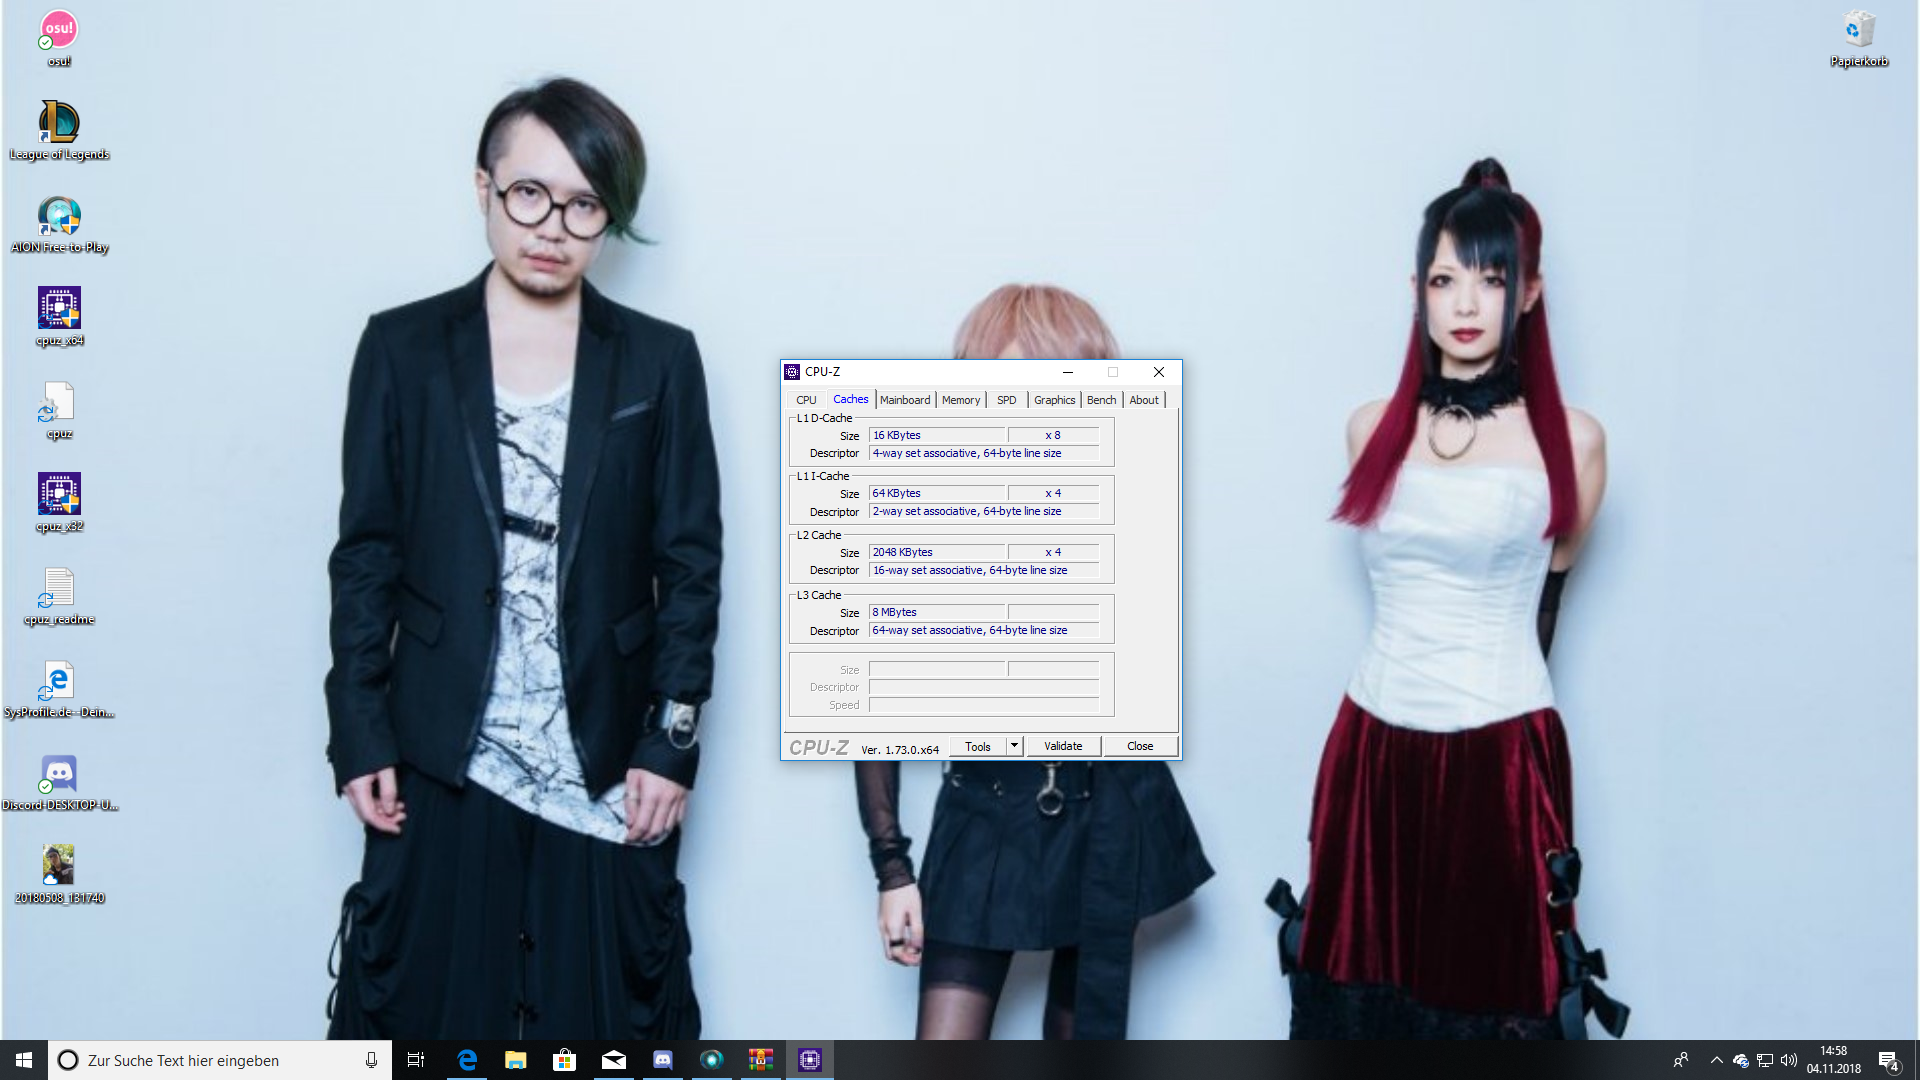The width and height of the screenshot is (1920, 1080).
Task: Select the AION Free-to-Play desktop icon
Action: pyautogui.click(x=59, y=217)
